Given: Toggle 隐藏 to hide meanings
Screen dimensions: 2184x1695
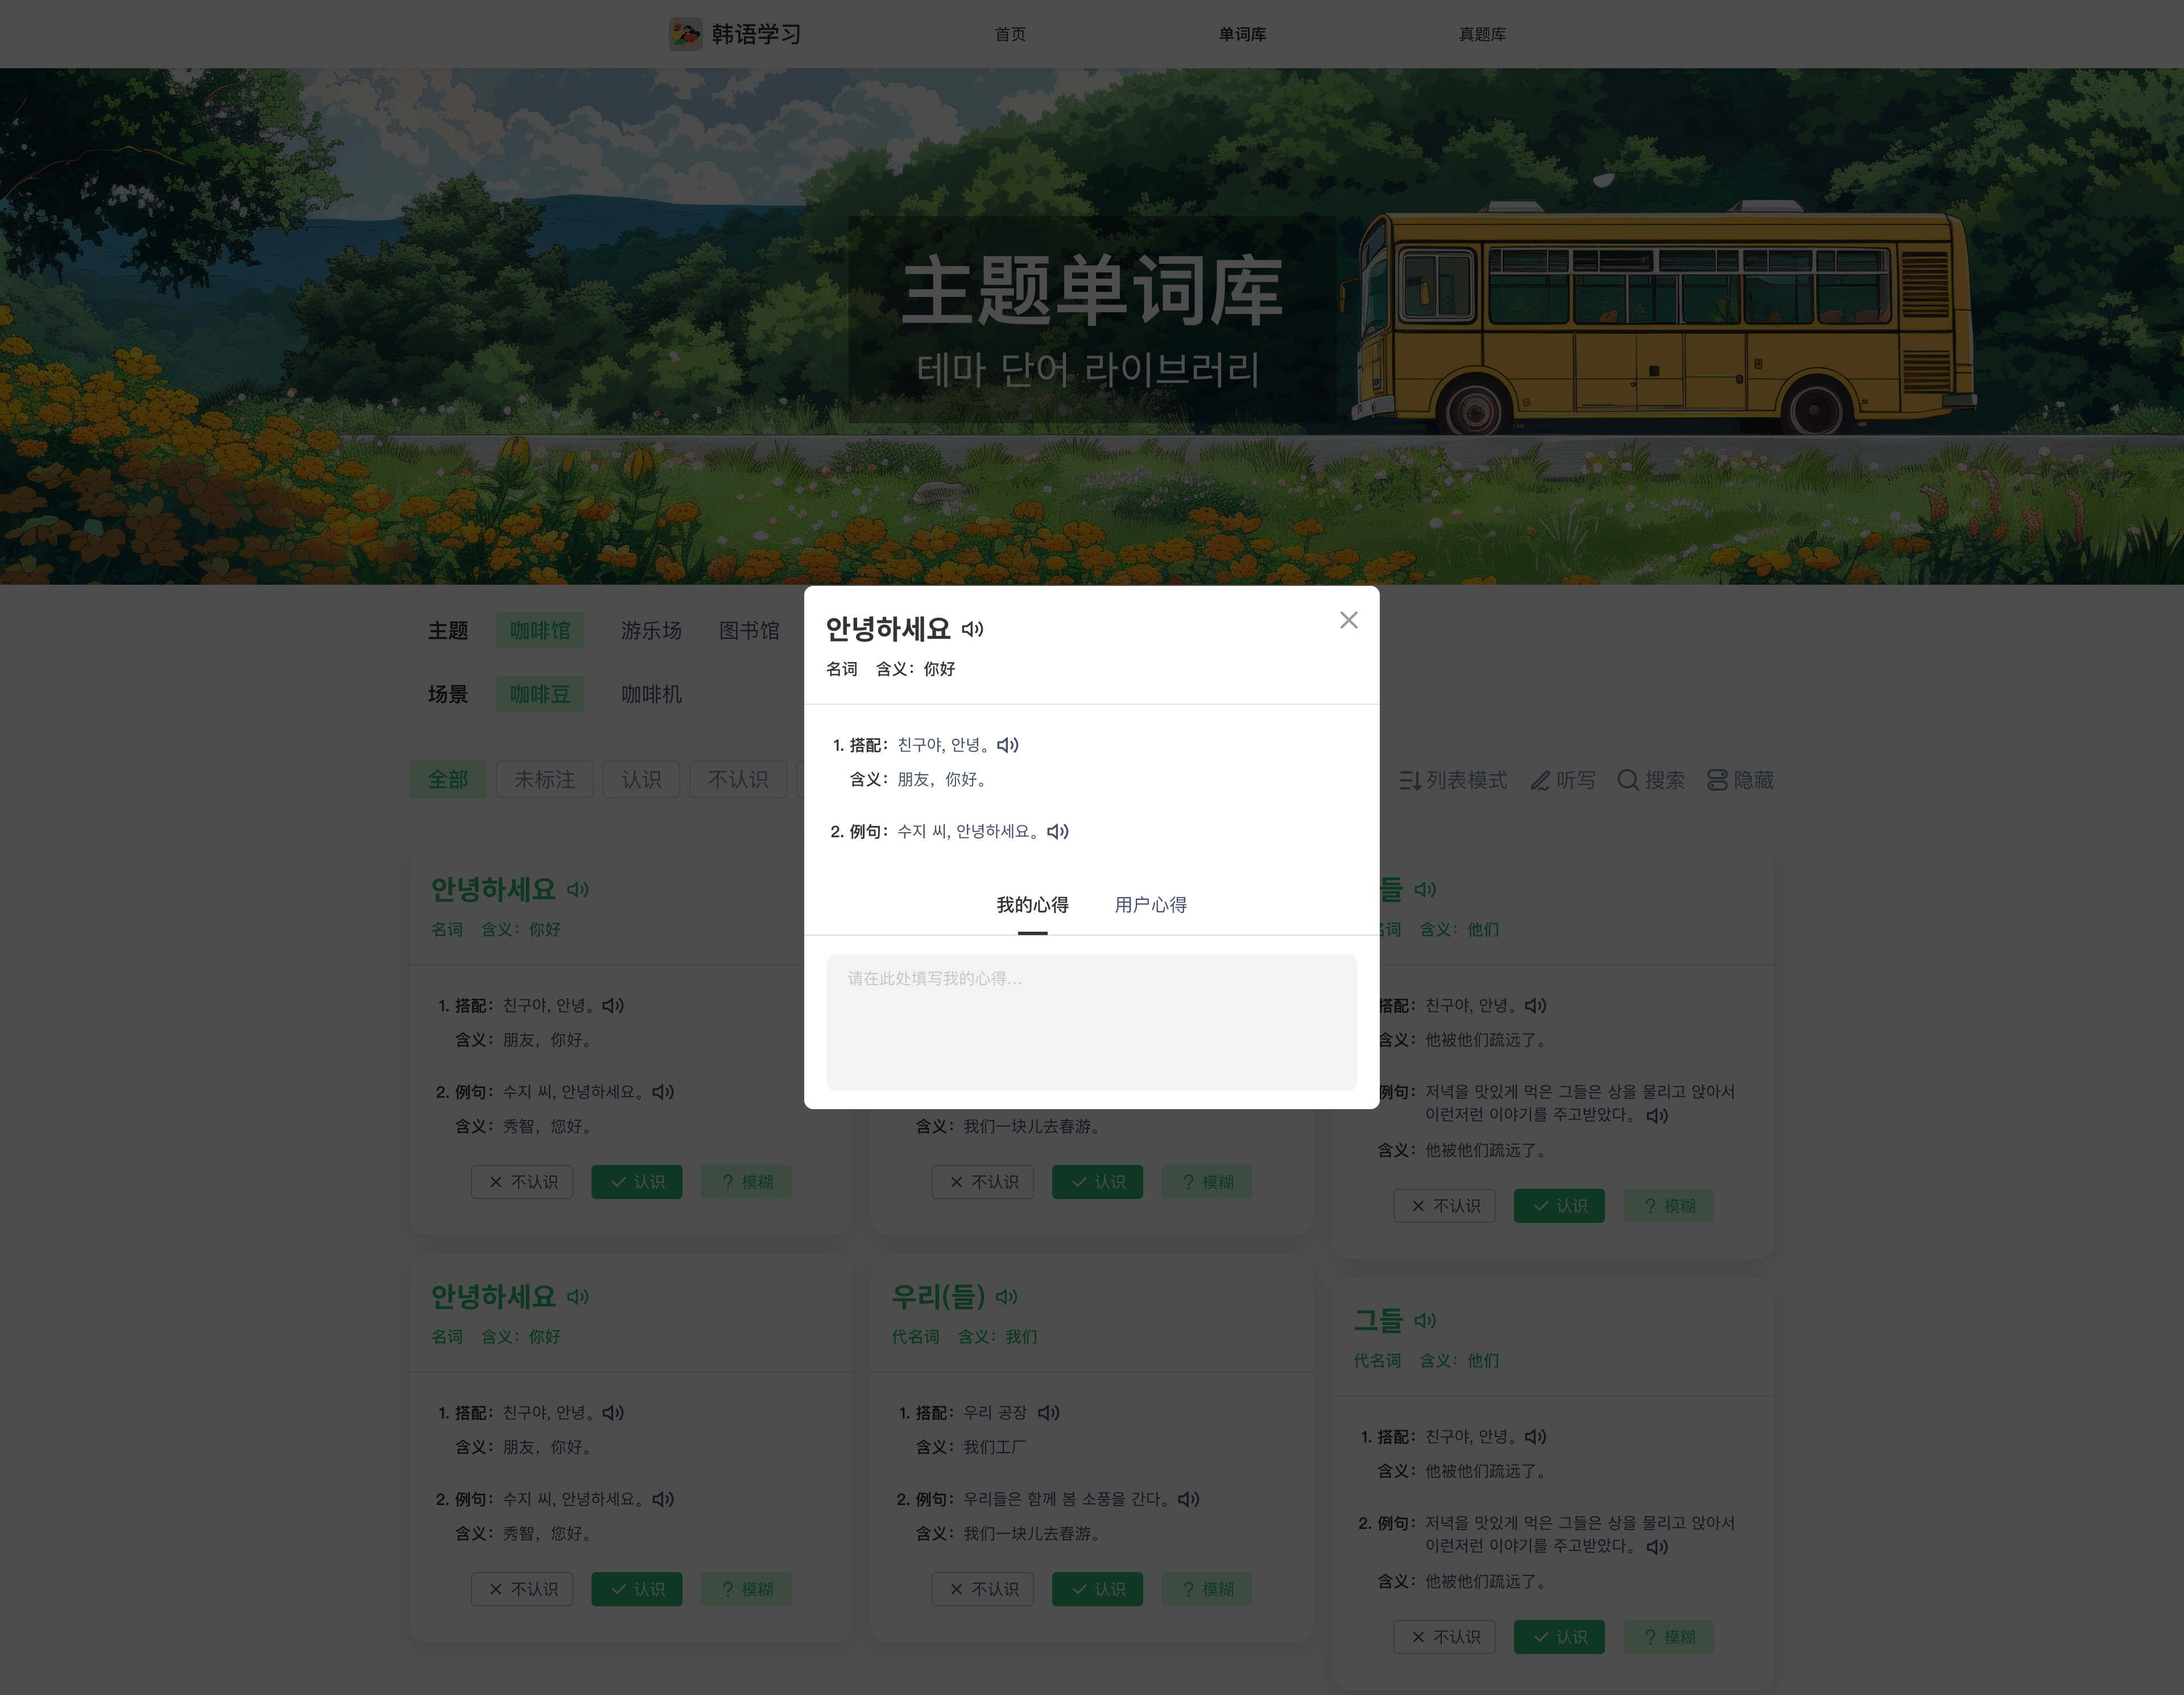Looking at the screenshot, I should tap(1740, 780).
